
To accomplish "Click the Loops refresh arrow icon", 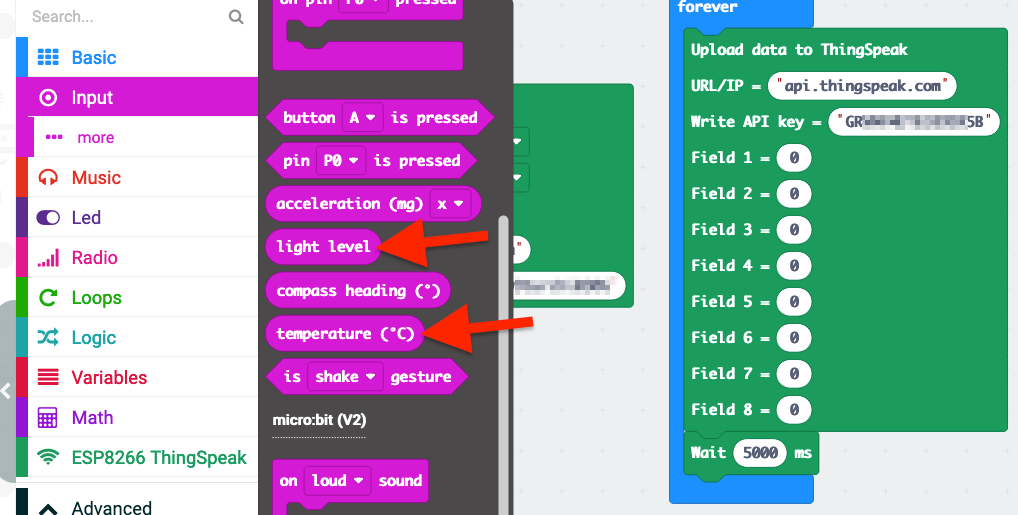I will coord(48,298).
